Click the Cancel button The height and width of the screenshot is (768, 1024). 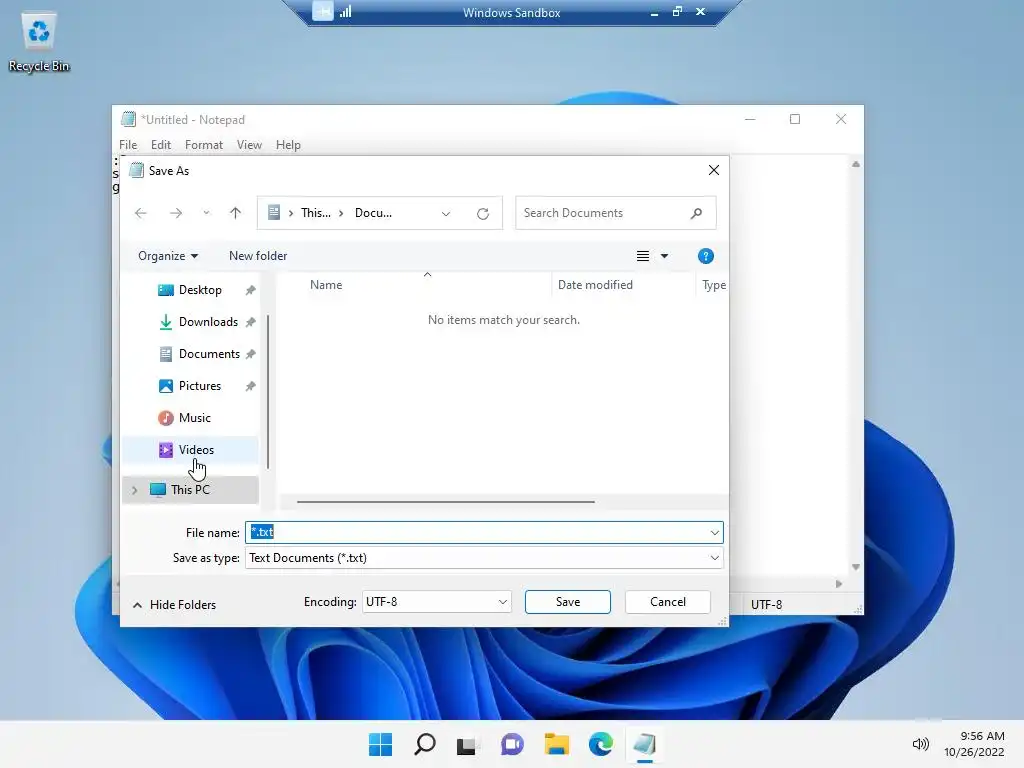pos(667,601)
